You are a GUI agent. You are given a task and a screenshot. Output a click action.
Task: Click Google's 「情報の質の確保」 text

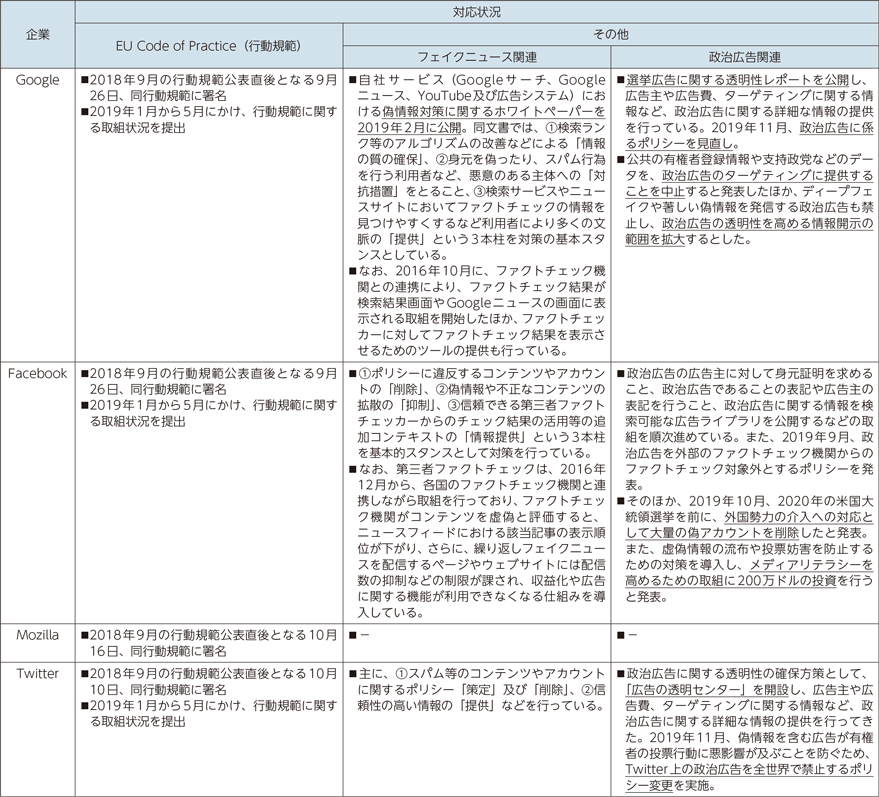(481, 151)
